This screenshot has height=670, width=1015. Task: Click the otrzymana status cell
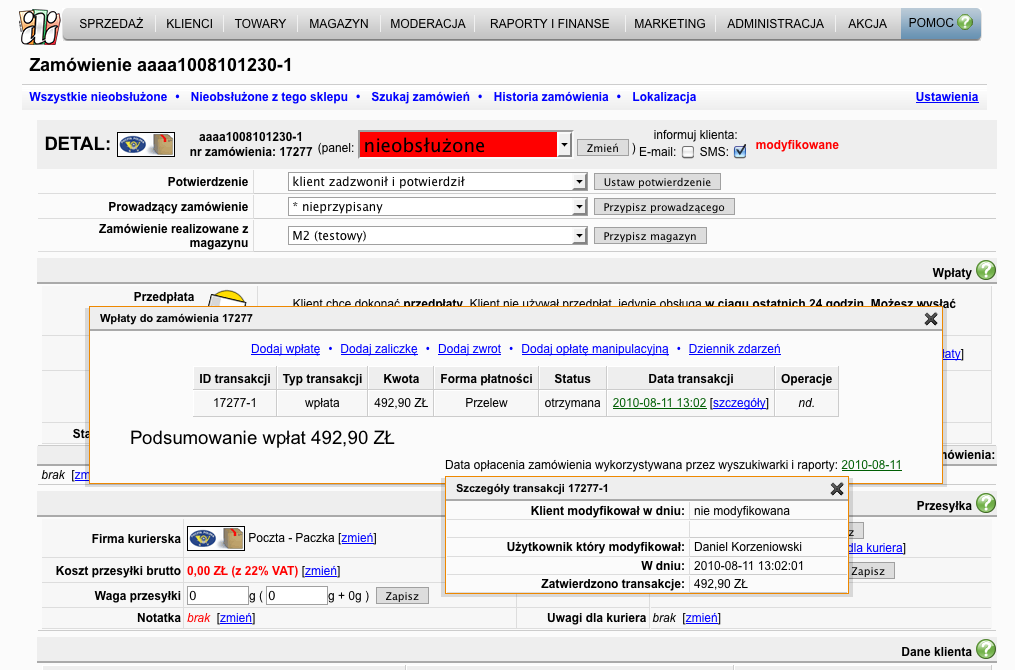click(x=572, y=403)
